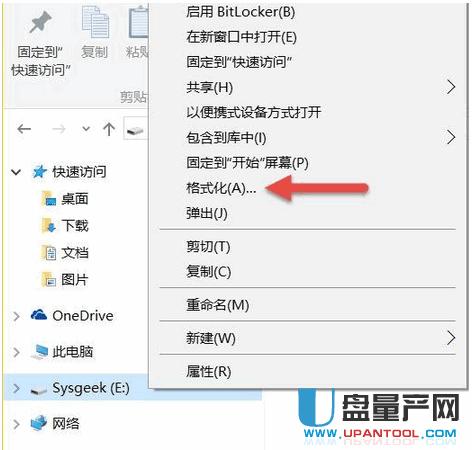Viewport: 472px width, 450px height.
Task: Open the OneDrive cloud icon entry
Action: [x=39, y=315]
